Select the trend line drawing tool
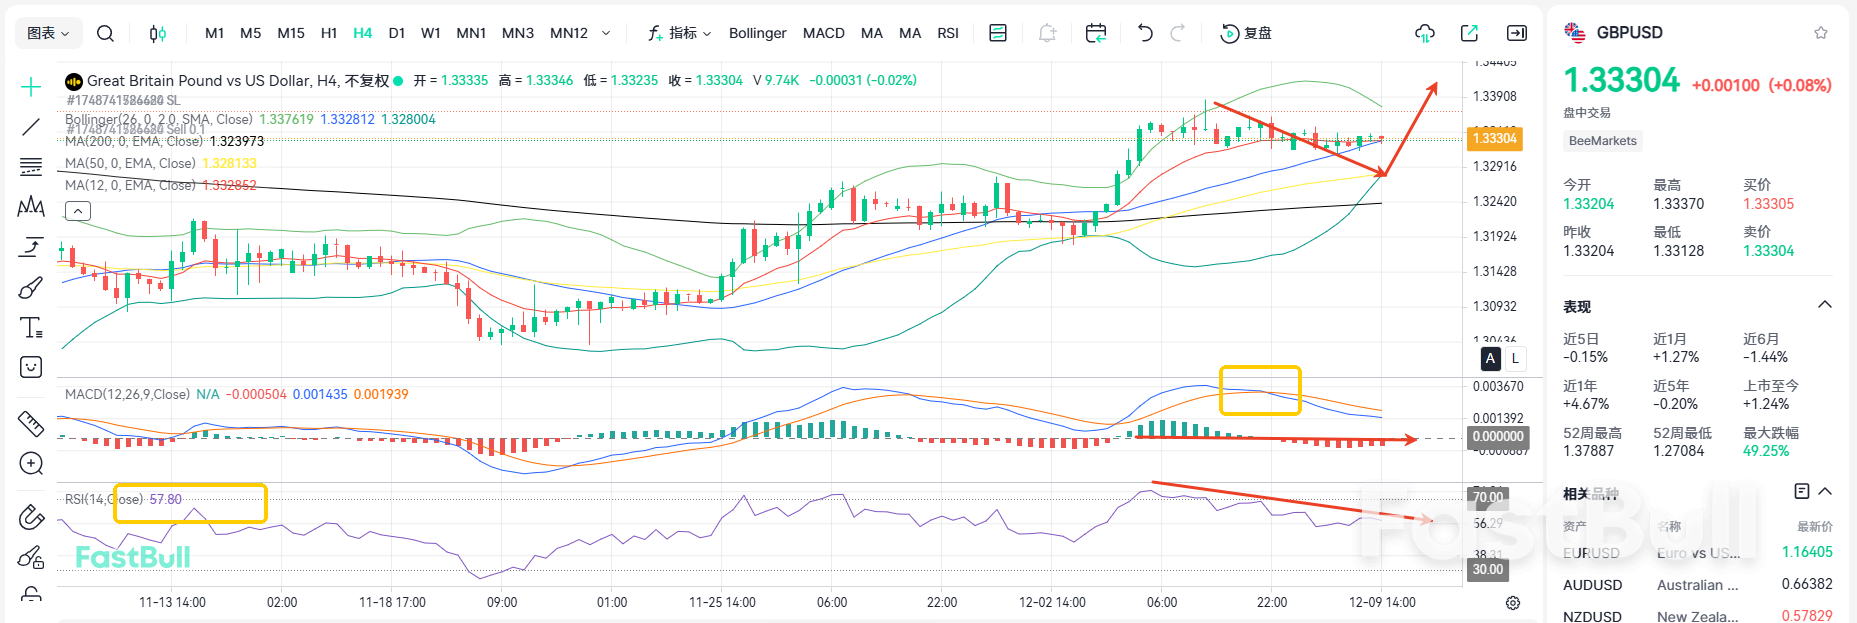The width and height of the screenshot is (1857, 623). pyautogui.click(x=31, y=127)
